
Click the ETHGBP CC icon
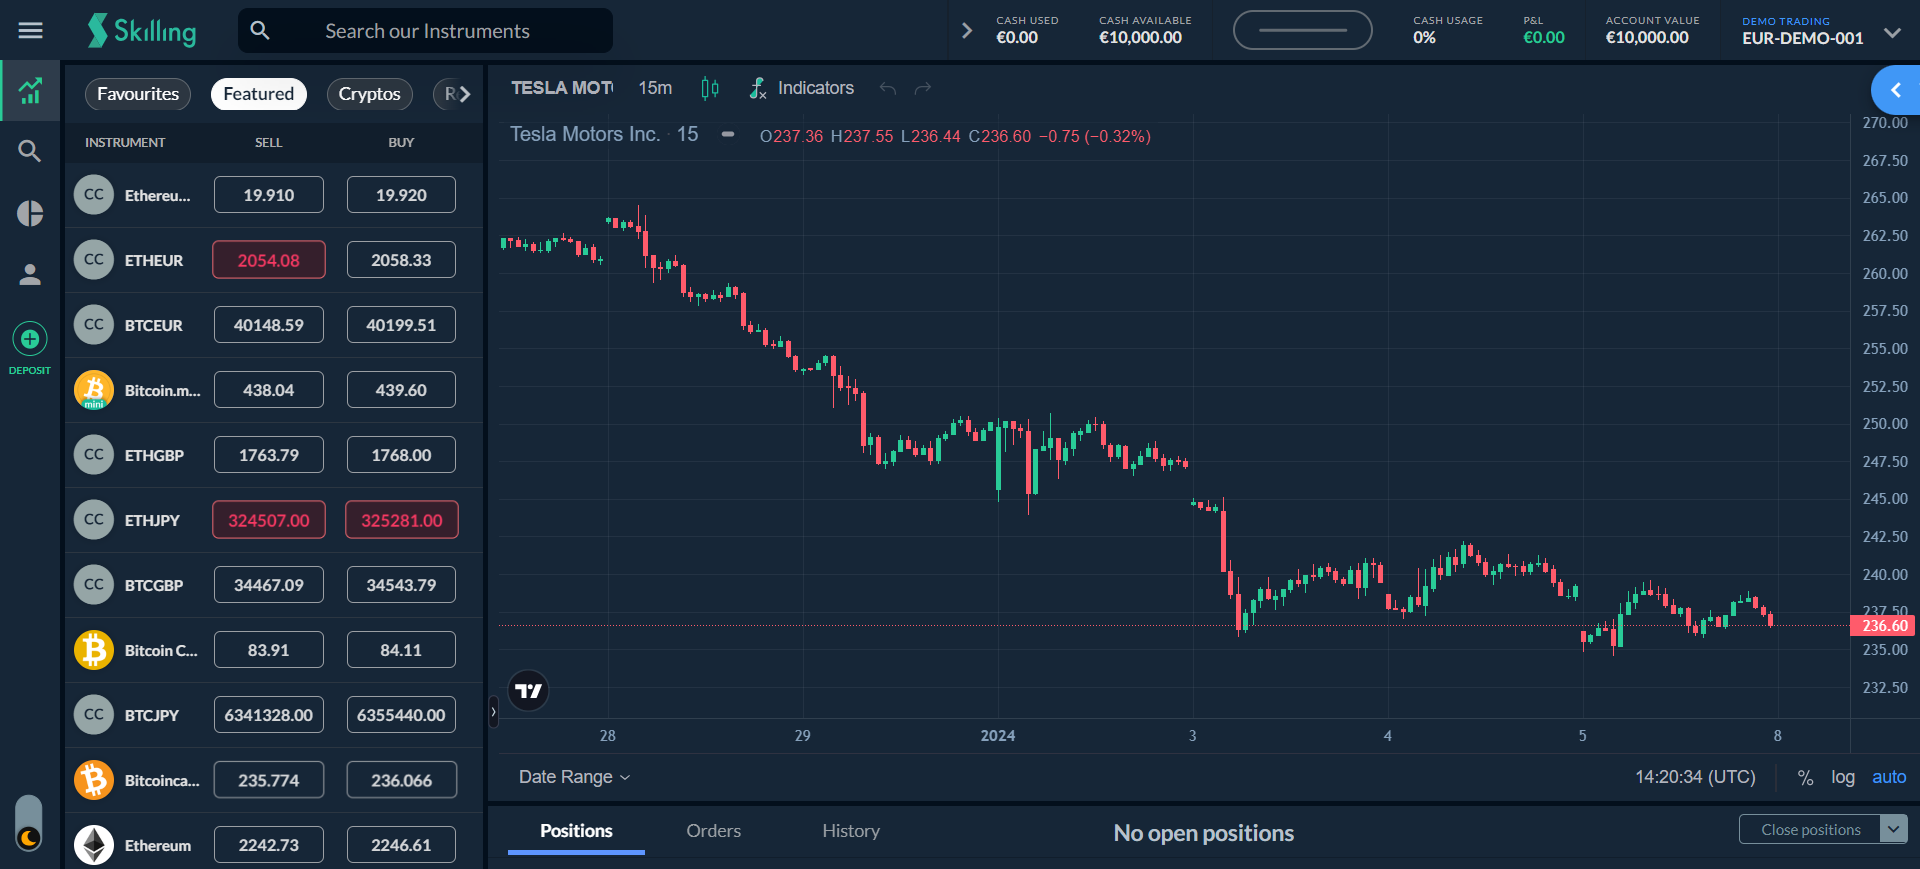tap(94, 455)
